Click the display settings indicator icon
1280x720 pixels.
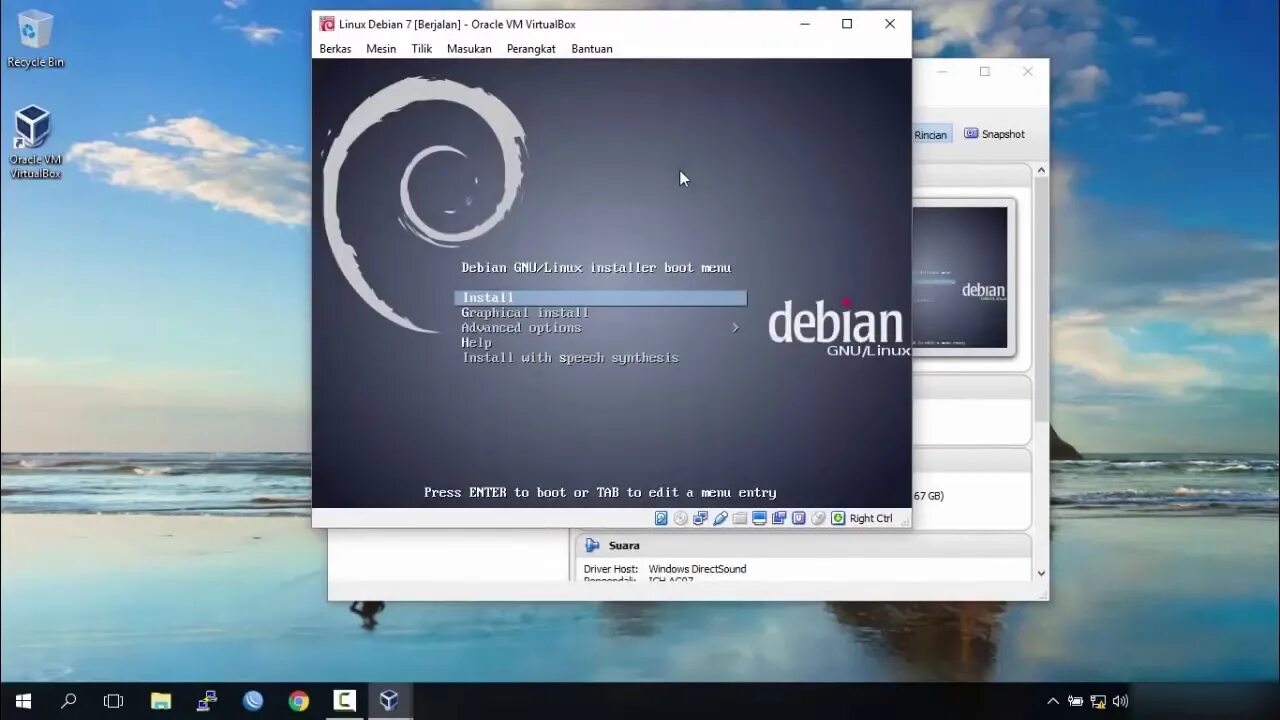[x=759, y=518]
